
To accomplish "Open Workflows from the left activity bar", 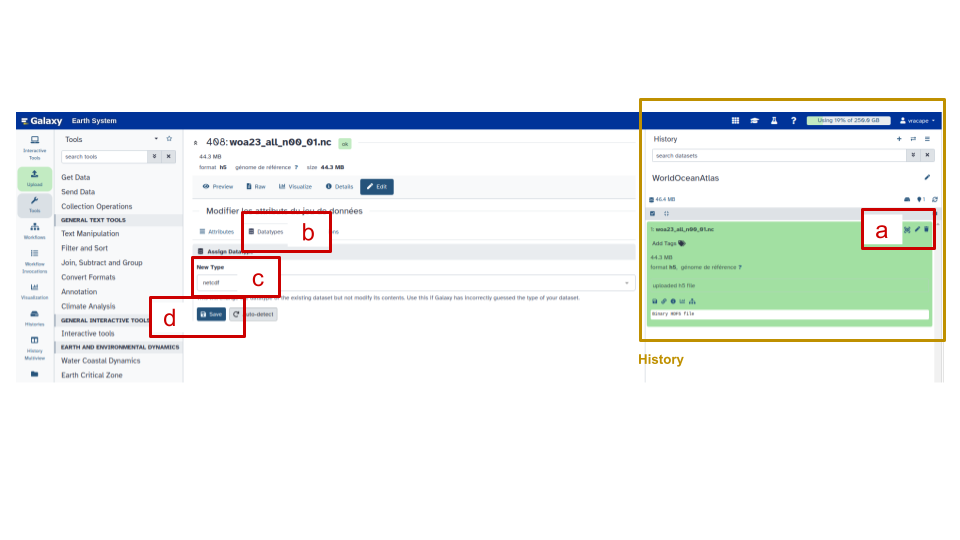I will click(x=34, y=231).
